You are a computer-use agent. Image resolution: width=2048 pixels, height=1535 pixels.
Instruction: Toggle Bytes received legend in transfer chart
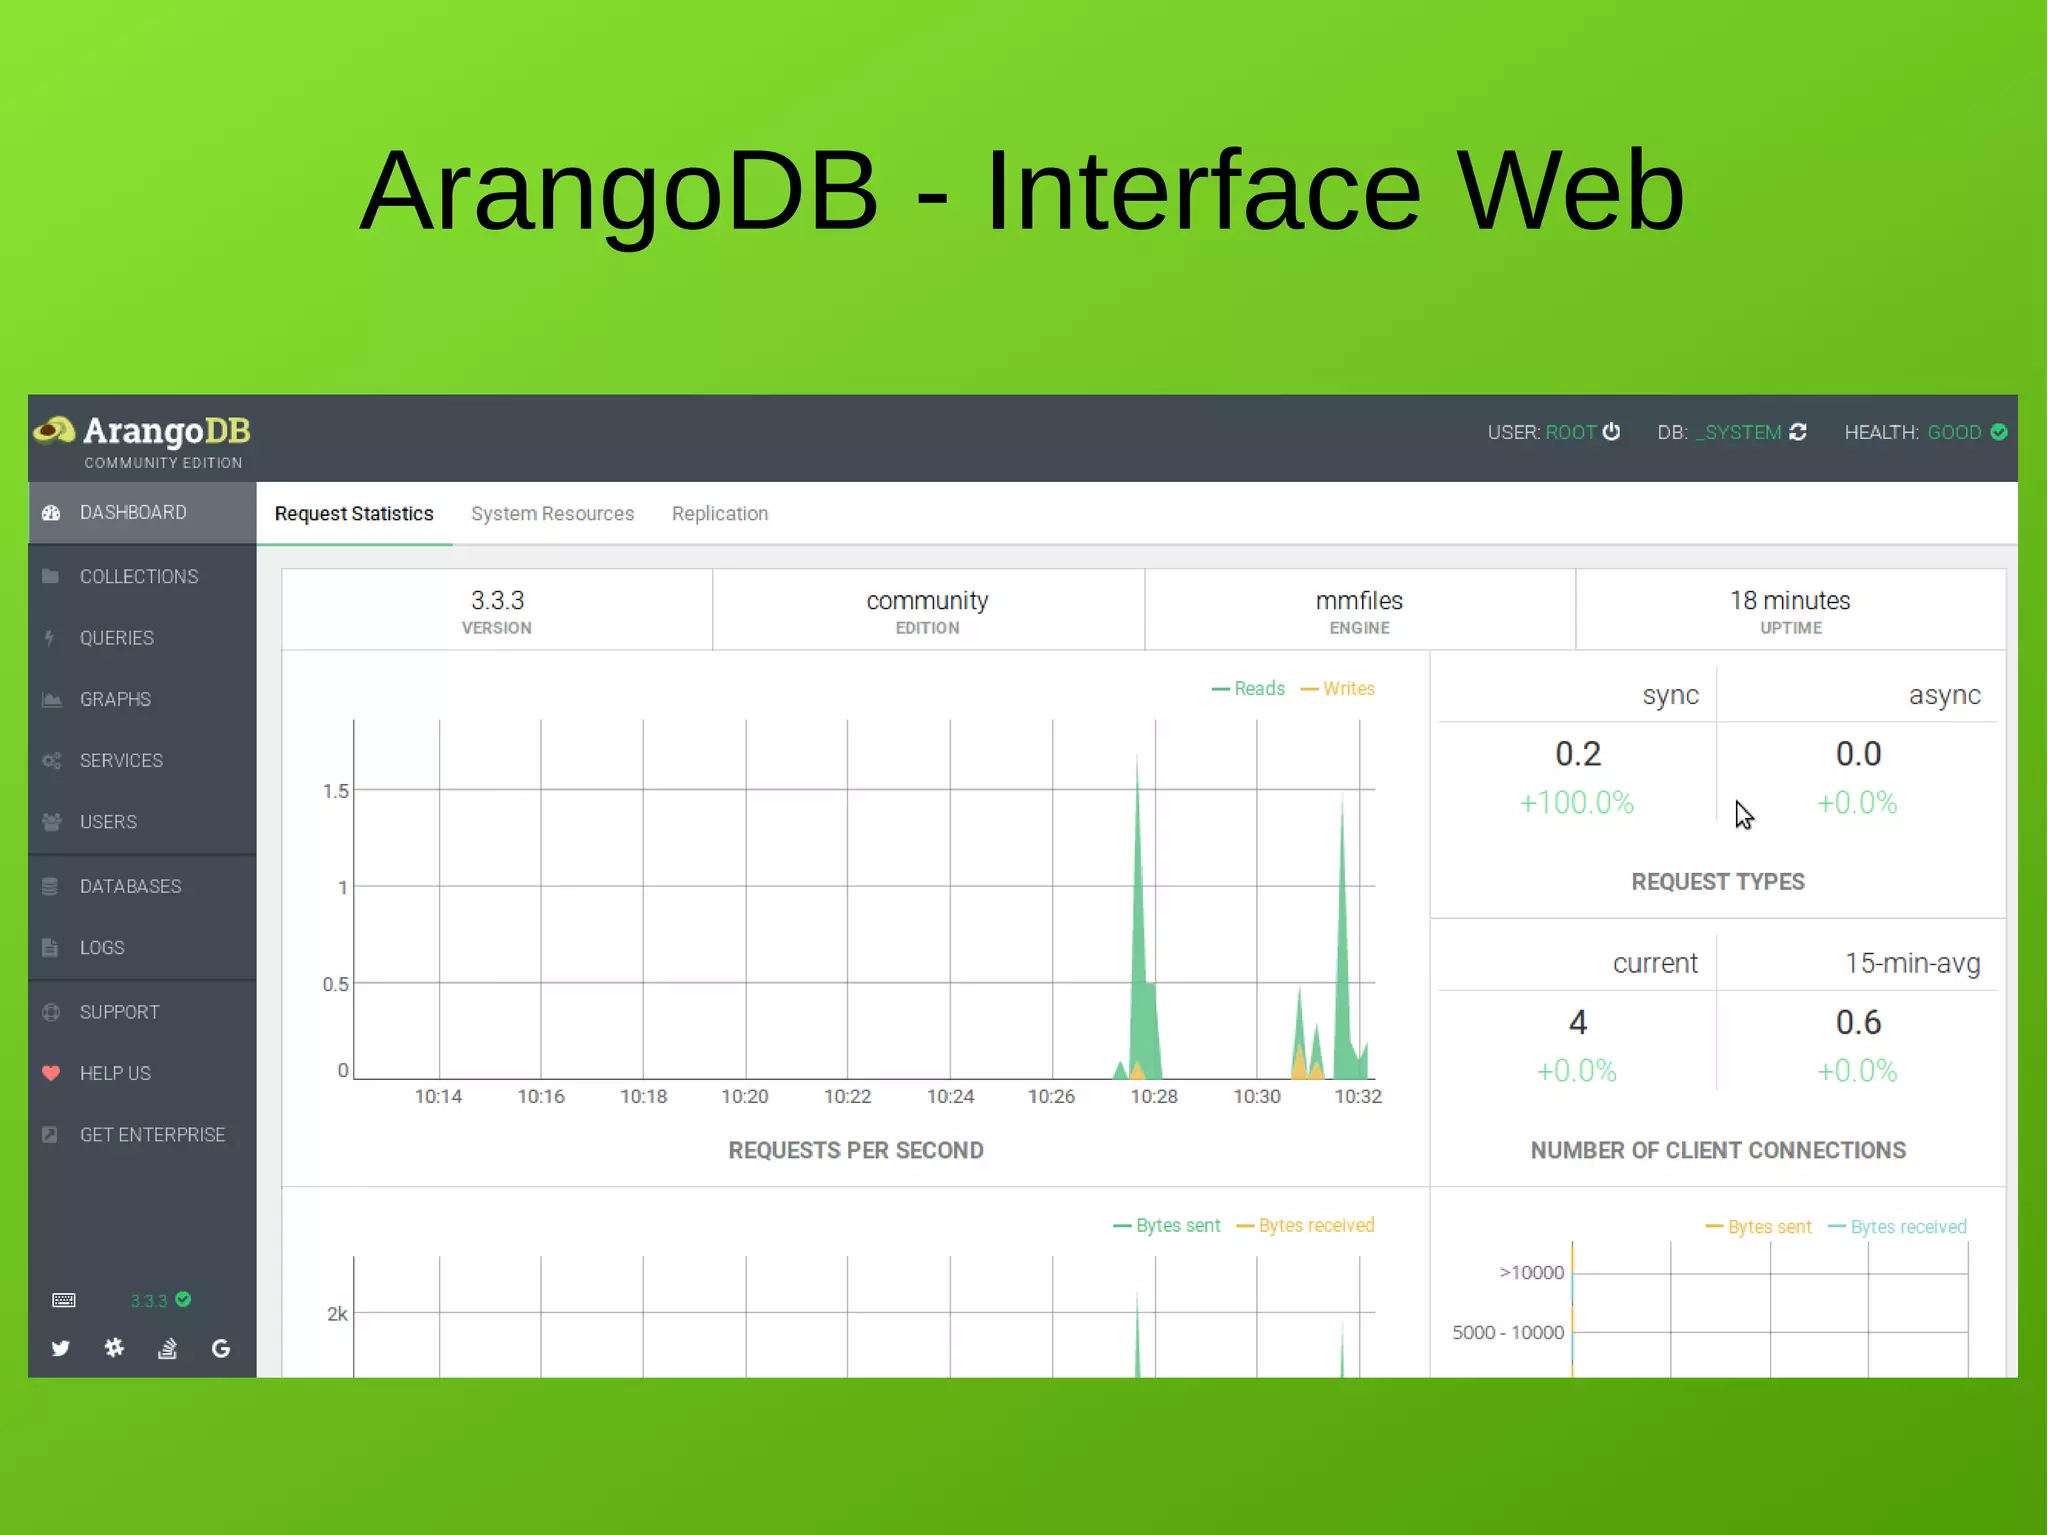pyautogui.click(x=1306, y=1226)
